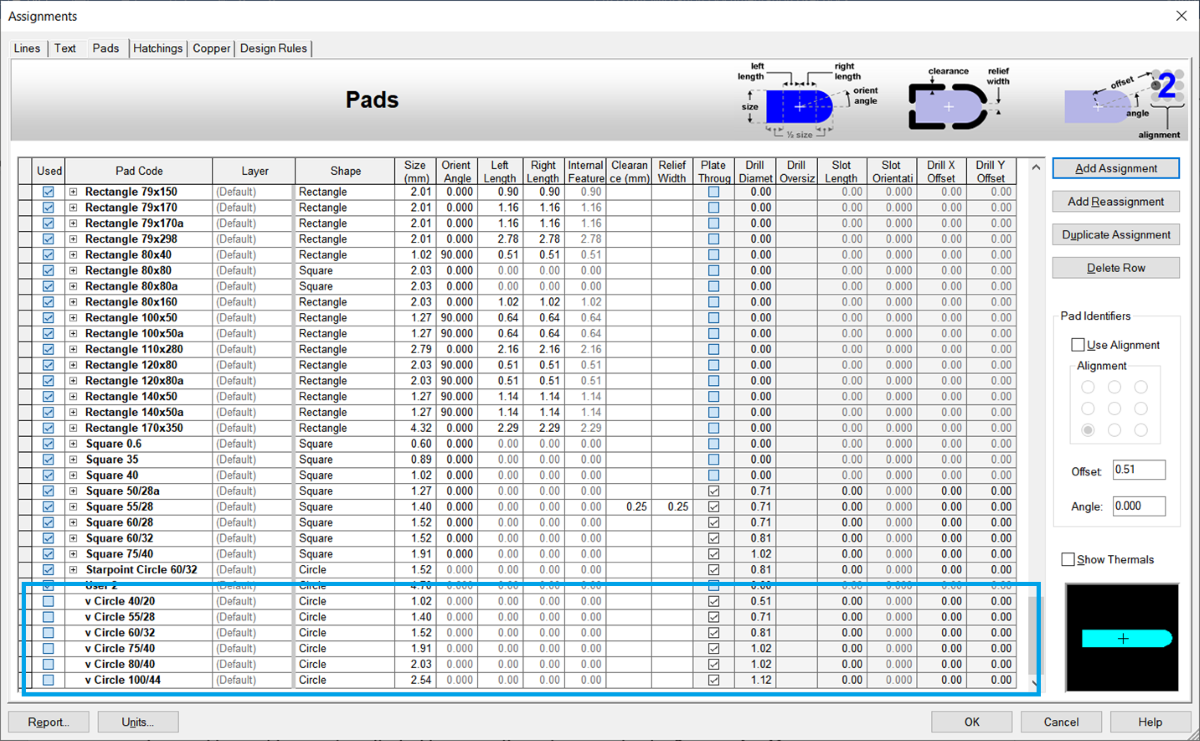Click the scroll down arrow of the pad table
The height and width of the screenshot is (741, 1200).
click(x=1035, y=683)
